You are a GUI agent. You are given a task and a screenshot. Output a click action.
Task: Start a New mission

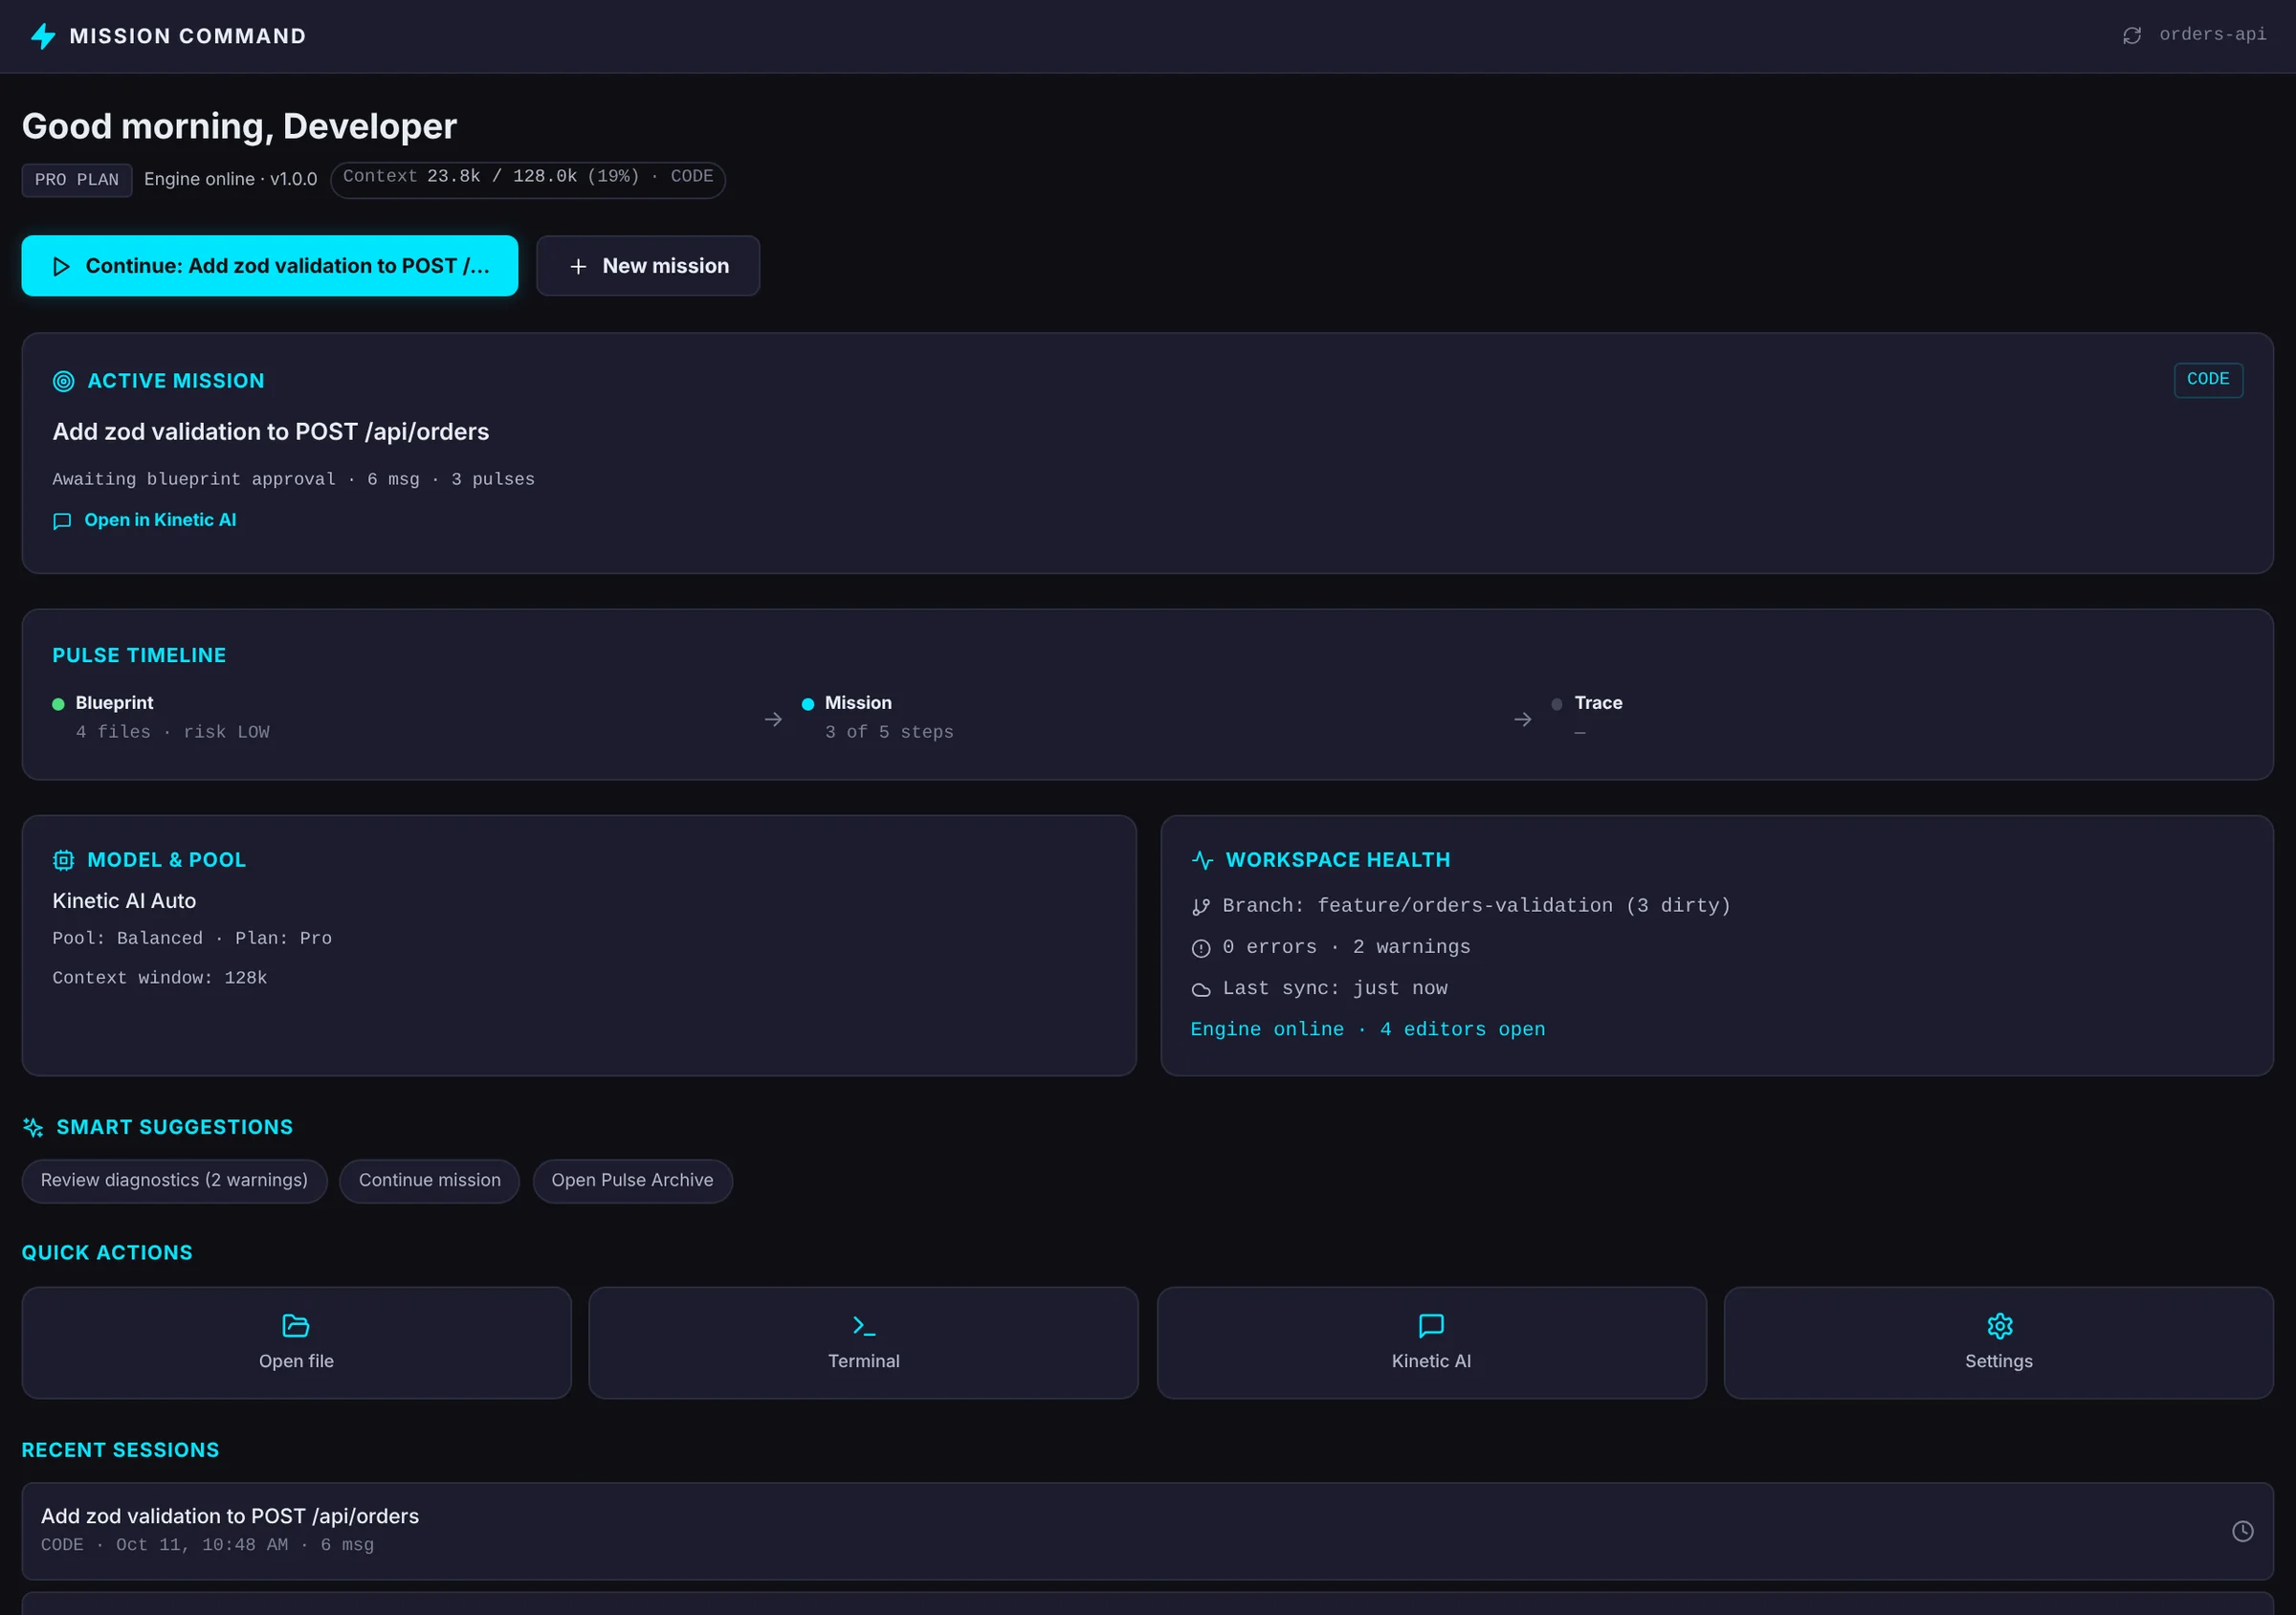[x=648, y=266]
